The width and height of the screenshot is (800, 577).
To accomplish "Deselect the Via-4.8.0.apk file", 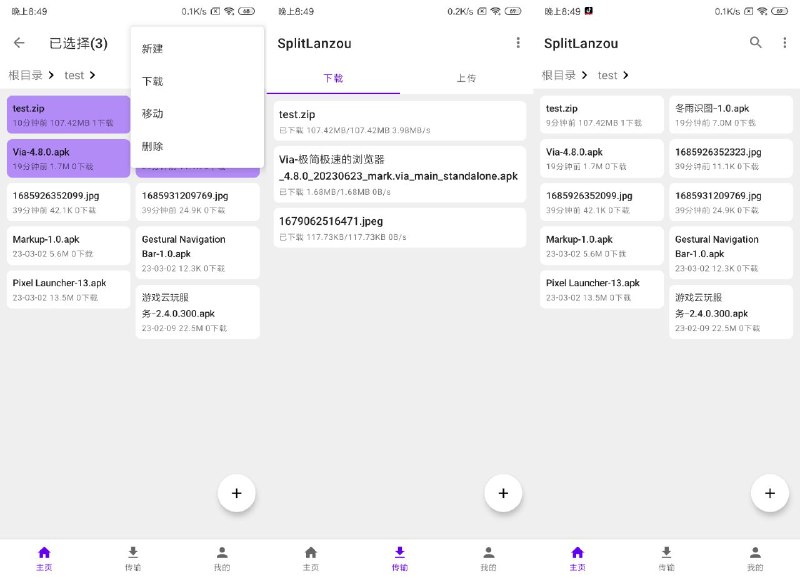I will (68, 157).
